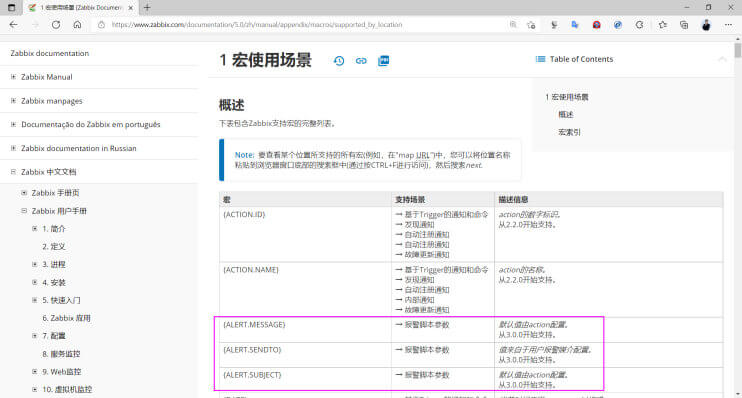Collapse Zabbix 中文文档 tree node

[13, 172]
